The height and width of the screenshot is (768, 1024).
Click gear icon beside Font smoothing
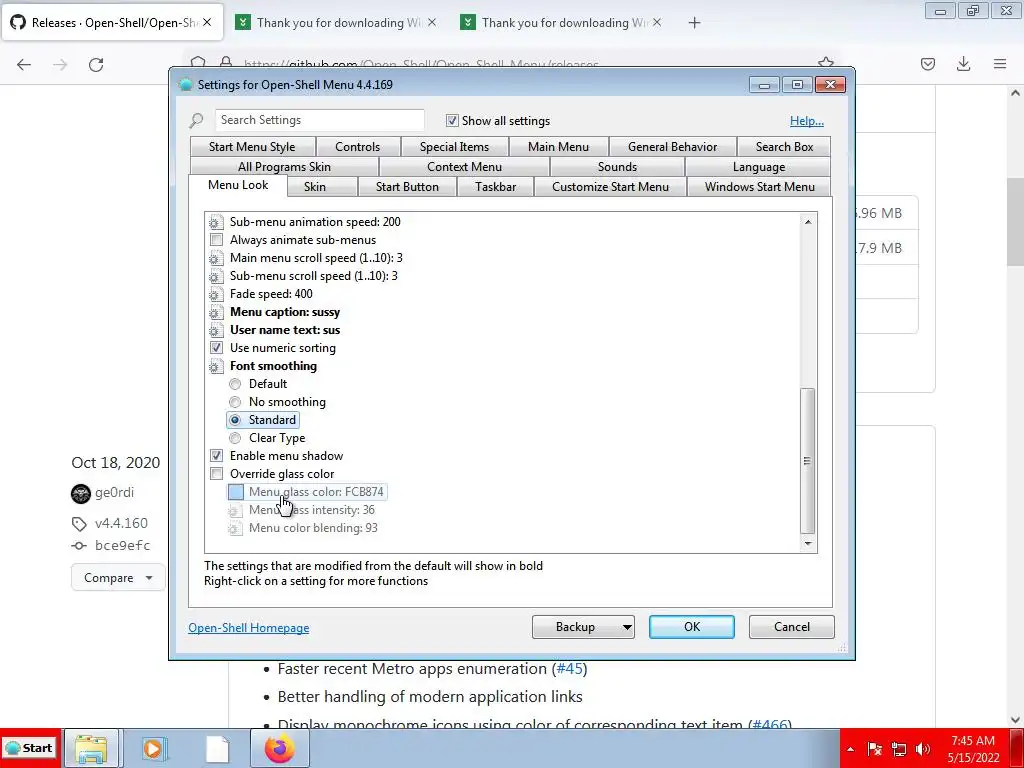coord(216,366)
